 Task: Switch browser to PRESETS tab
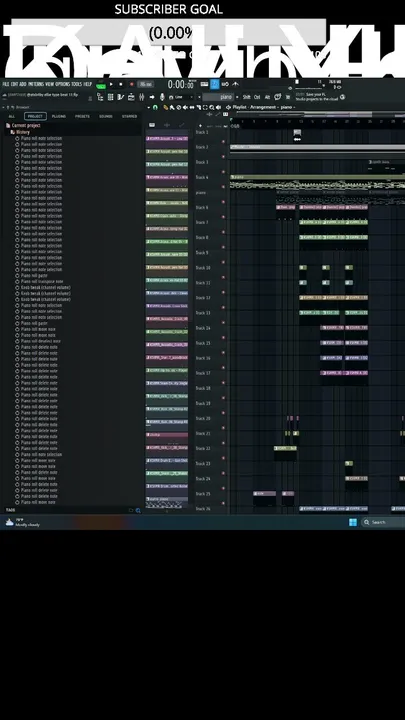click(x=82, y=117)
